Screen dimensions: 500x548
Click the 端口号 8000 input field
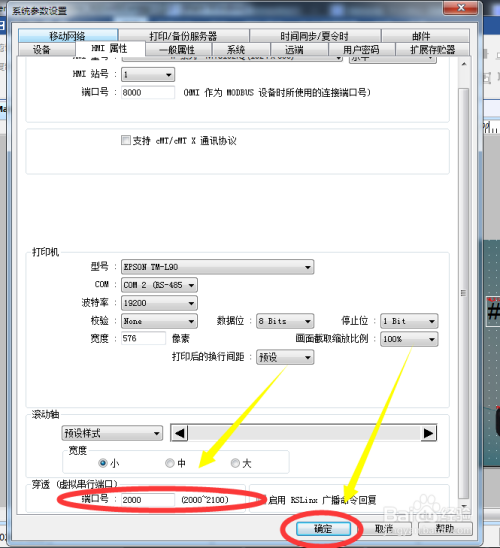147,92
